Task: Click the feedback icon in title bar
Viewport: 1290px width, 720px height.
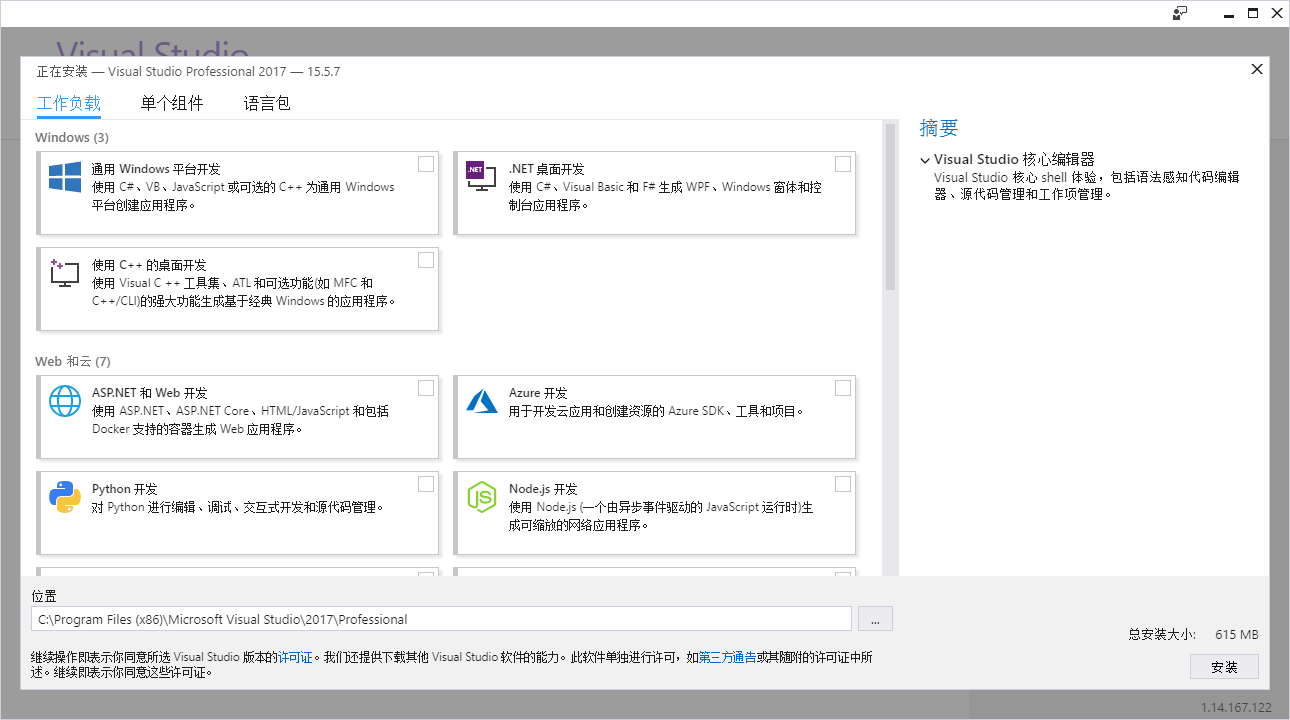Action: (x=1180, y=13)
